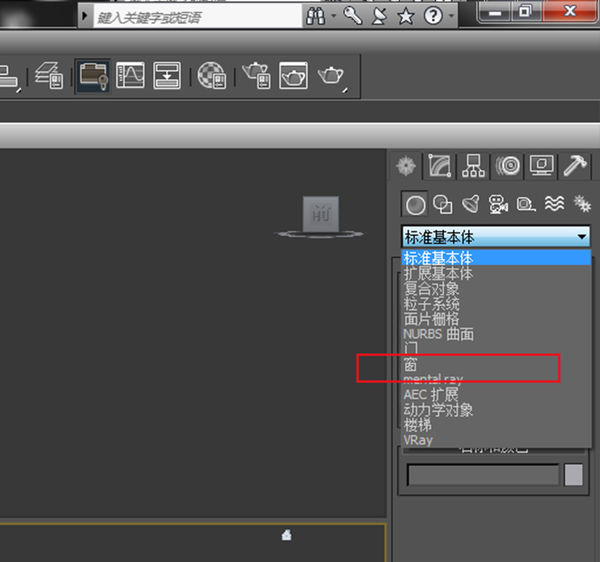Select the Space Warps waves icon
Image resolution: width=600 pixels, height=562 pixels.
(x=554, y=204)
